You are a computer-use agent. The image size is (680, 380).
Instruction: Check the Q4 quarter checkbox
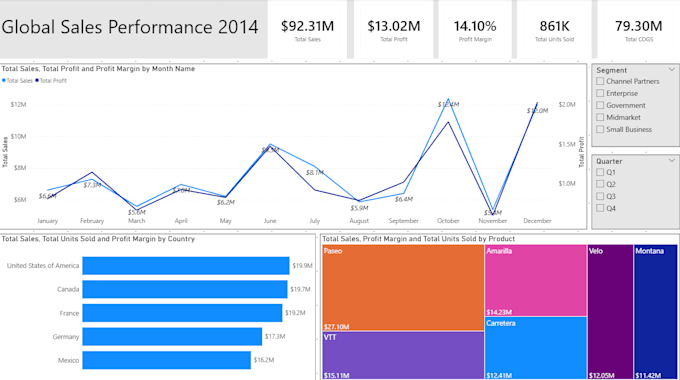coord(600,208)
